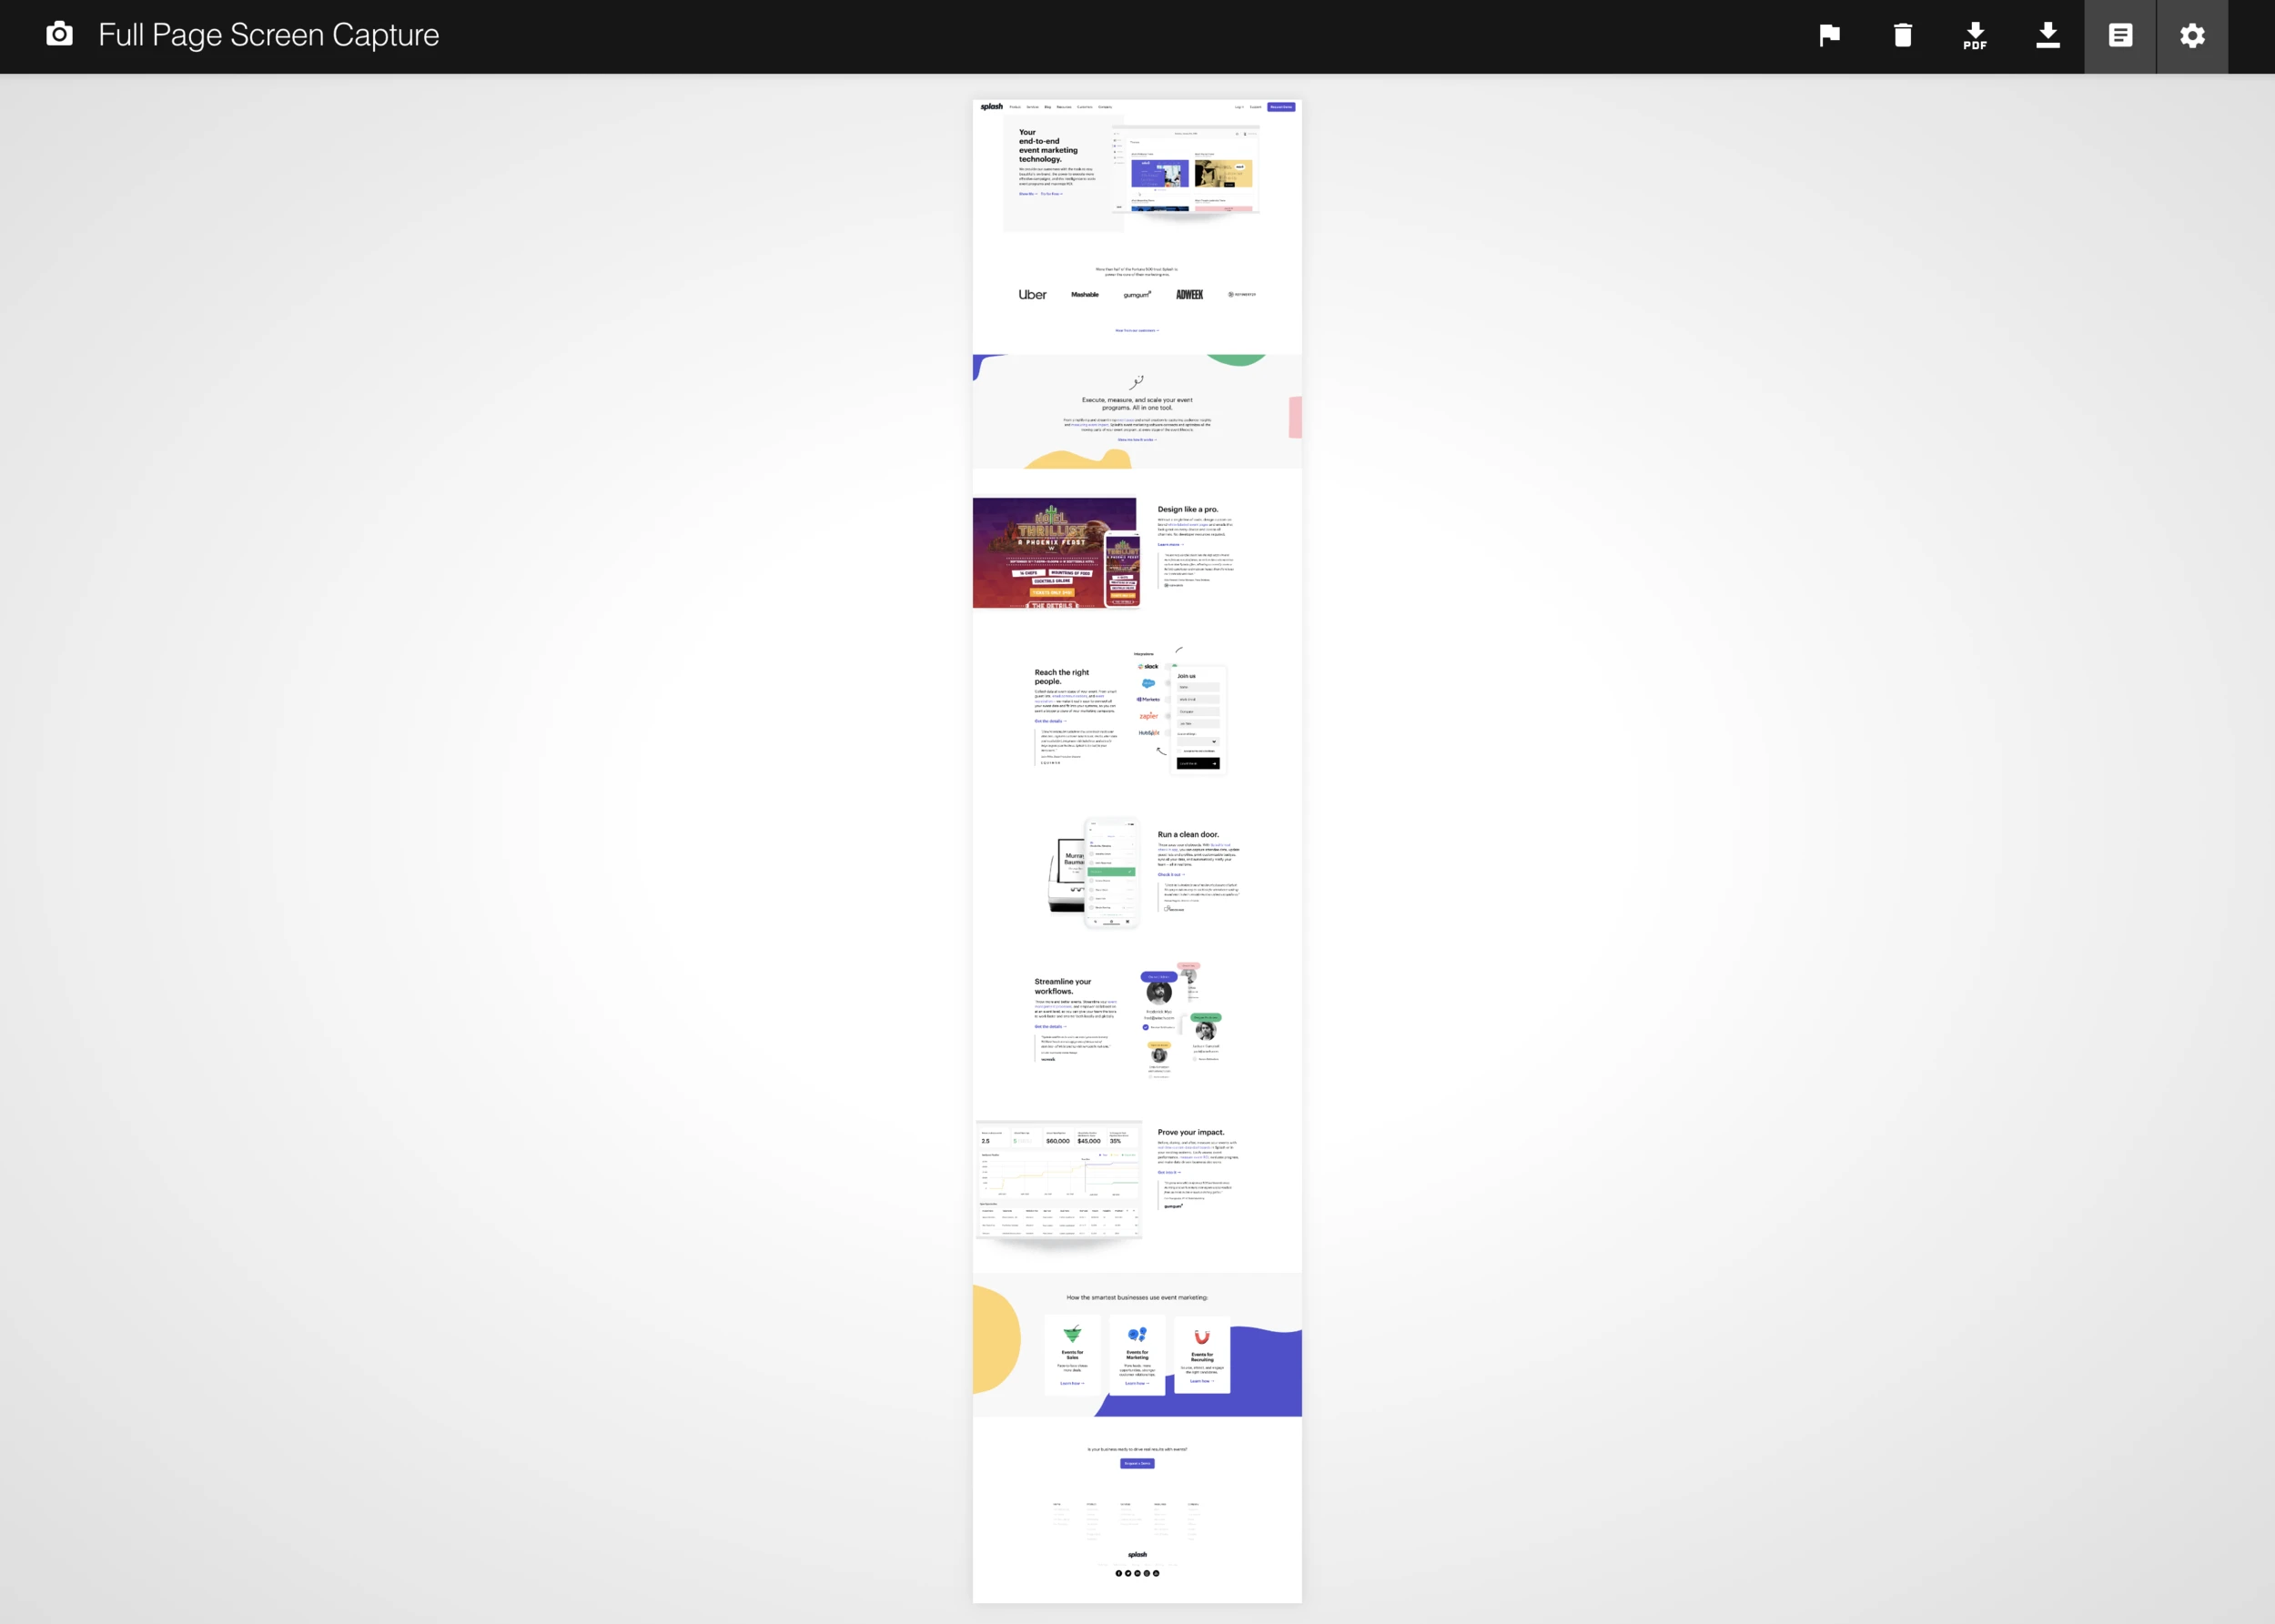The width and height of the screenshot is (2275, 1624).
Task: Click the Design like a pro heading
Action: 1188,509
